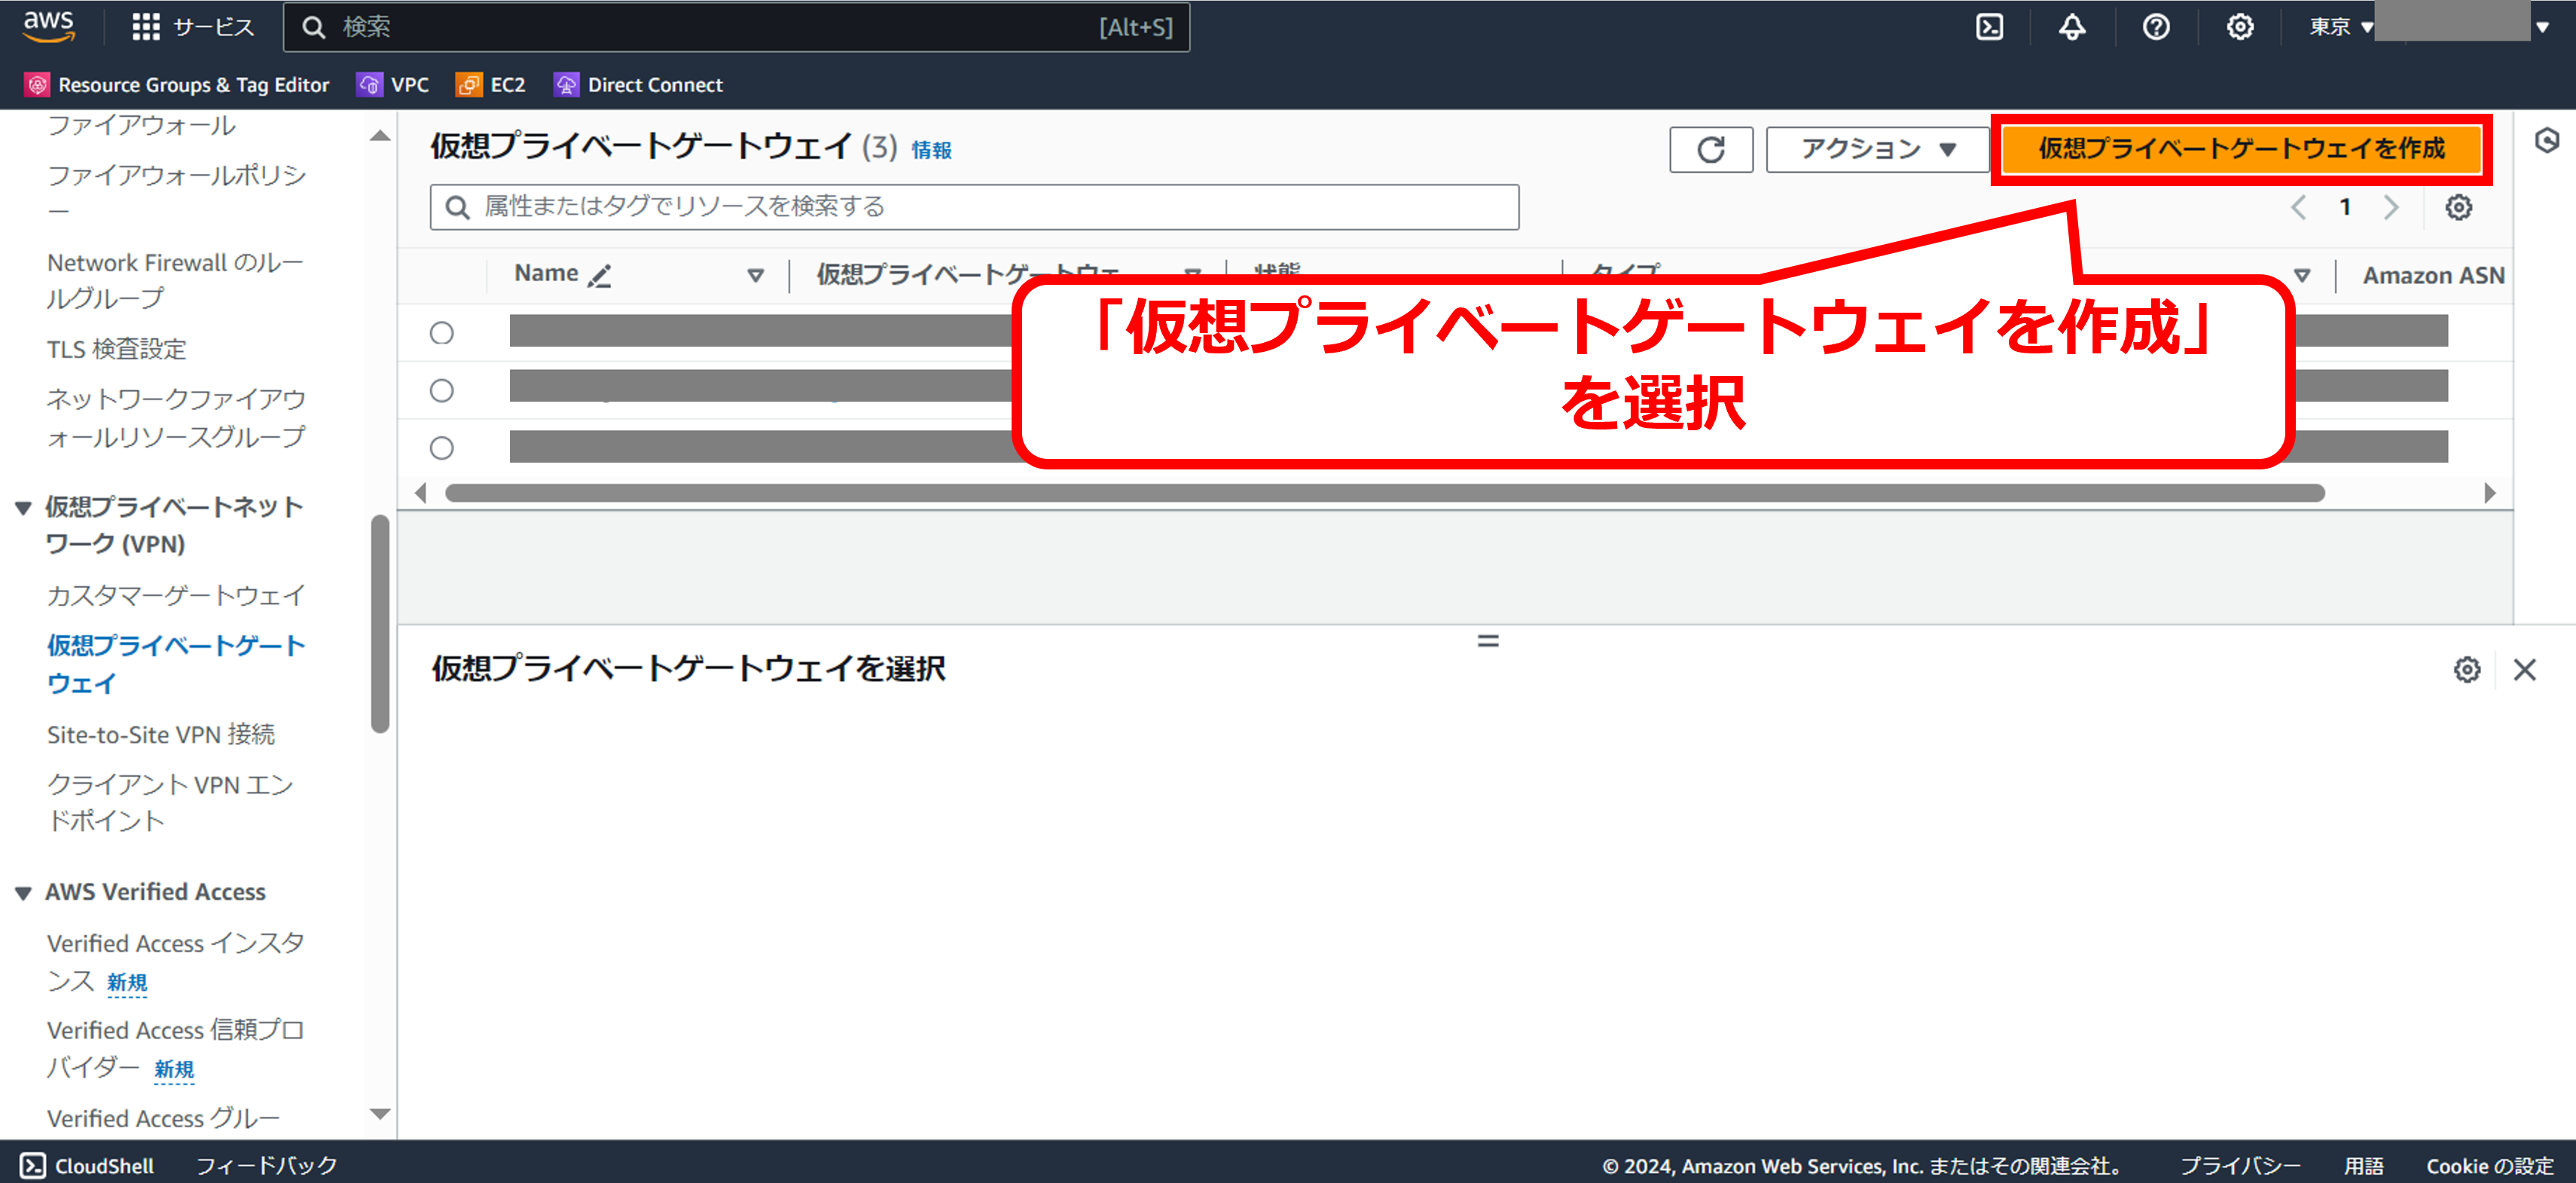Open Site-to-Site VPN 接続 in sidebar
This screenshot has height=1183, width=2576.
tap(161, 735)
